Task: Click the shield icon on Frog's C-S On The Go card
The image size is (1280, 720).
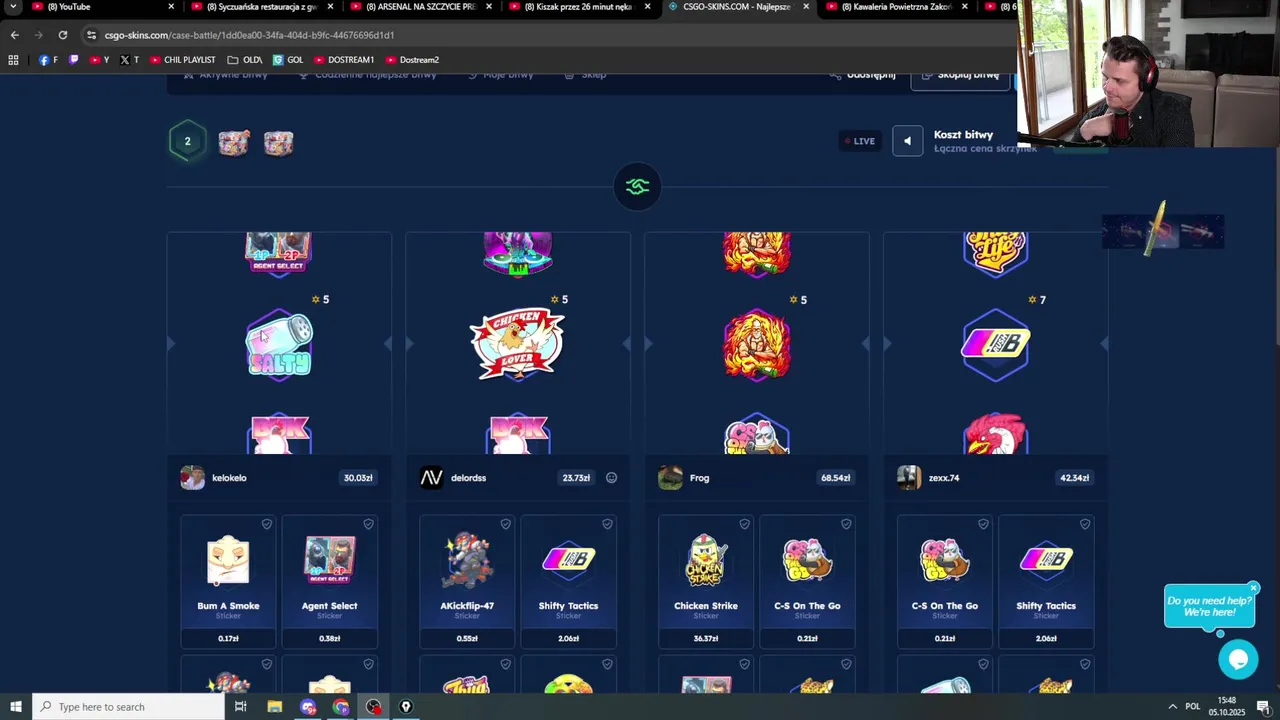Action: click(x=846, y=524)
